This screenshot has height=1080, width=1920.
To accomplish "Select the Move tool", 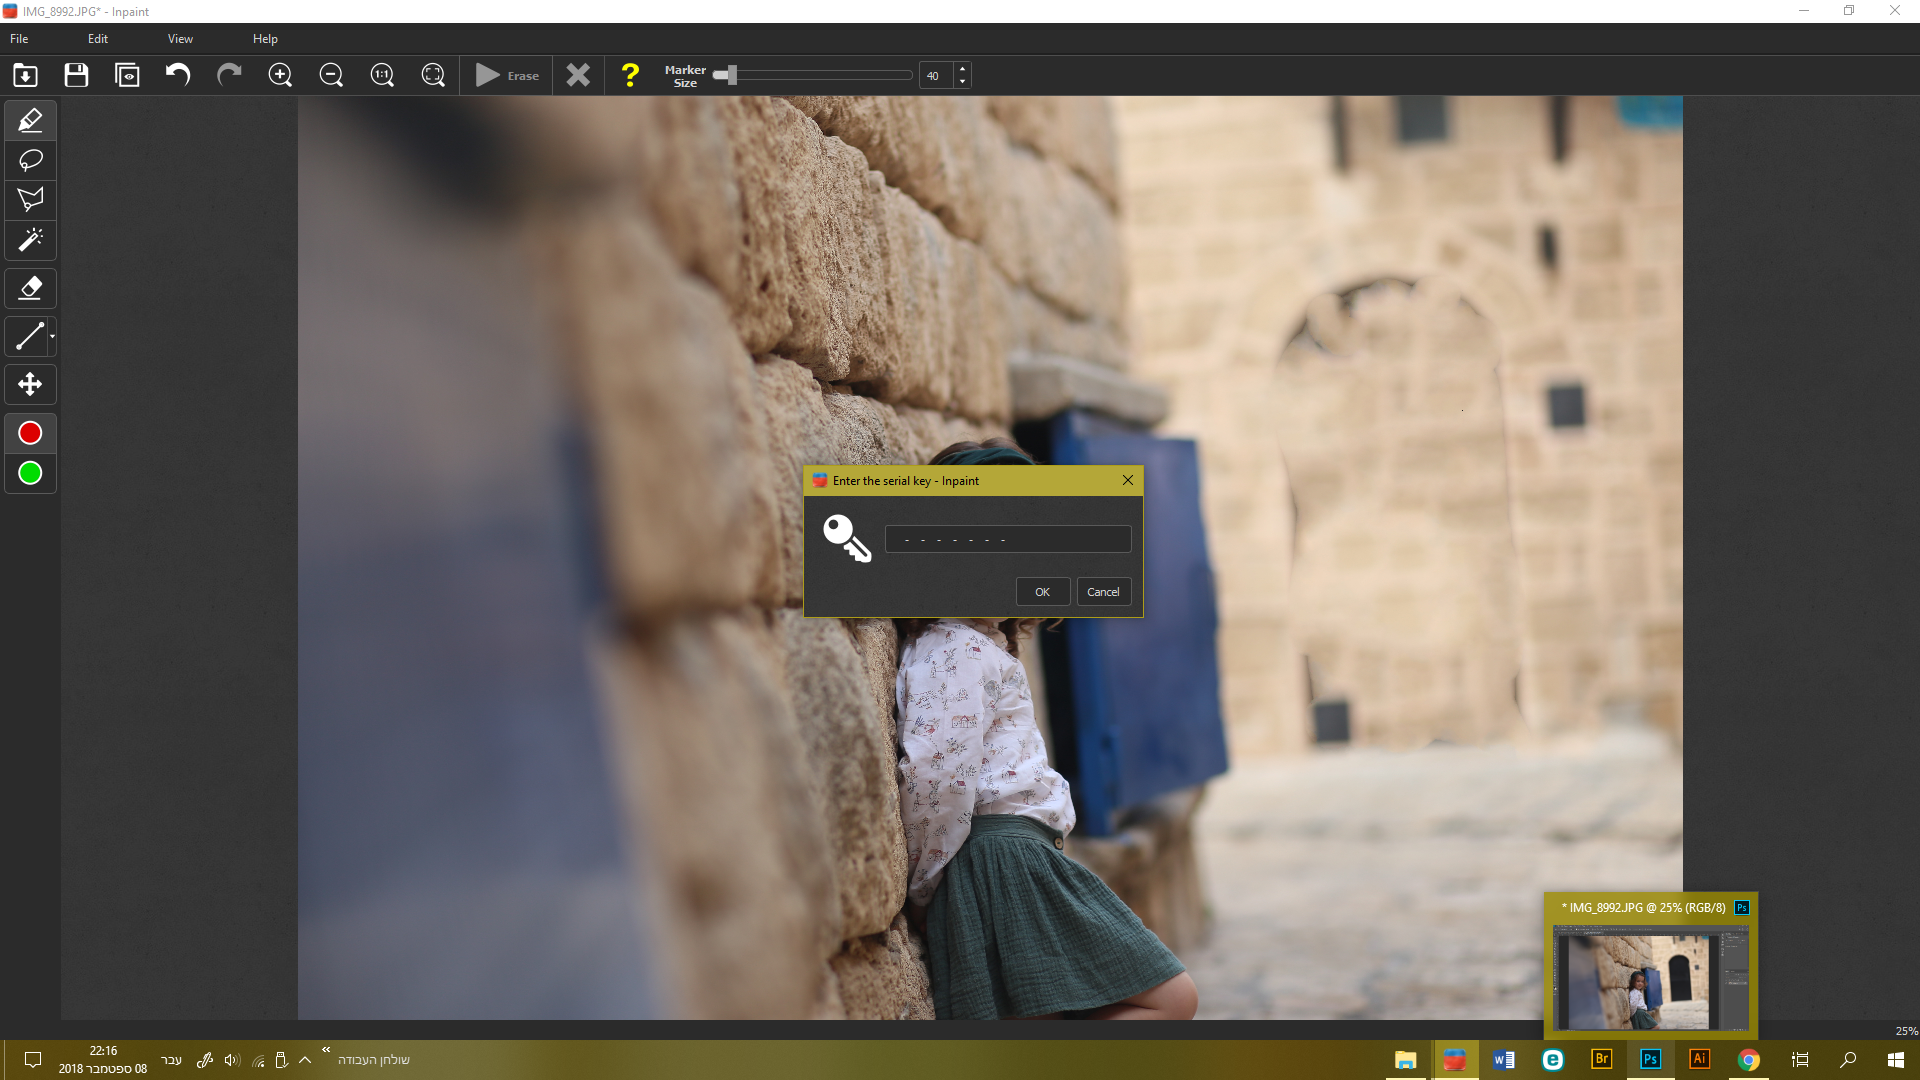I will pos(30,385).
